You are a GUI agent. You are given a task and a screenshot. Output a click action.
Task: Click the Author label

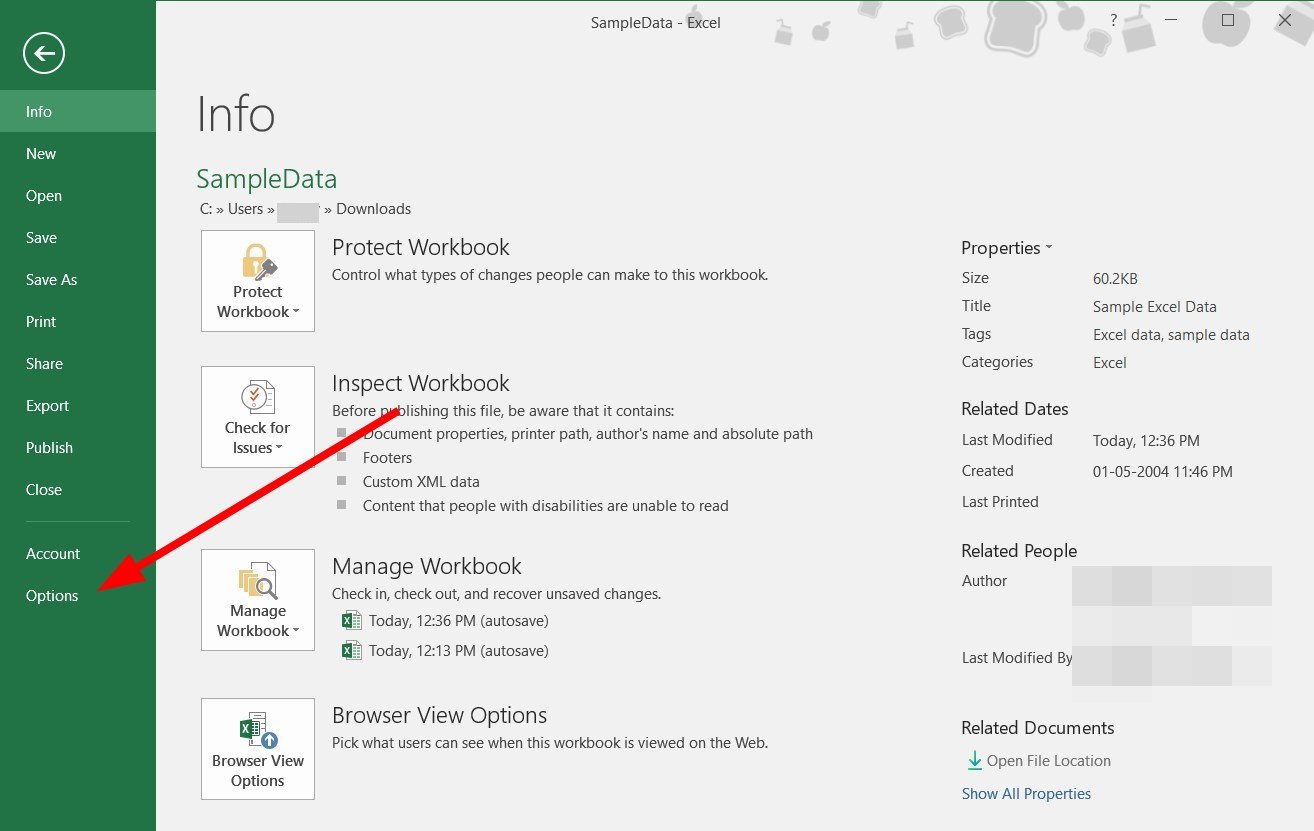click(x=984, y=581)
